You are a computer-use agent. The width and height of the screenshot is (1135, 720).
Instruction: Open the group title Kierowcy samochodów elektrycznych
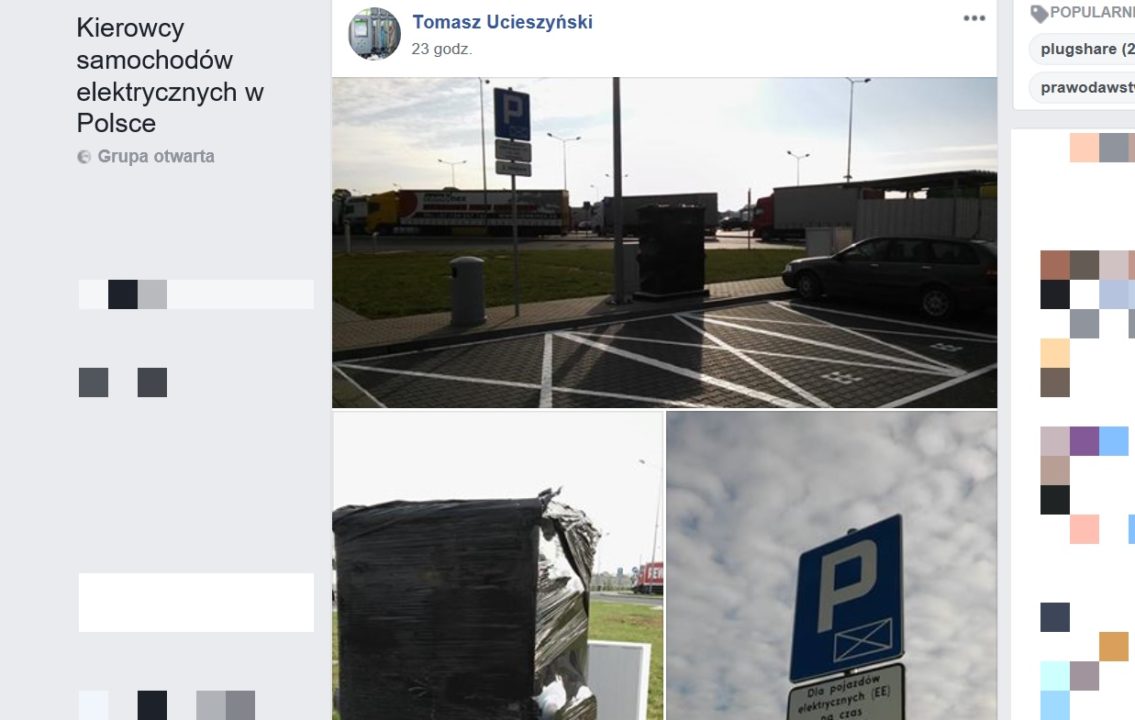tap(170, 75)
